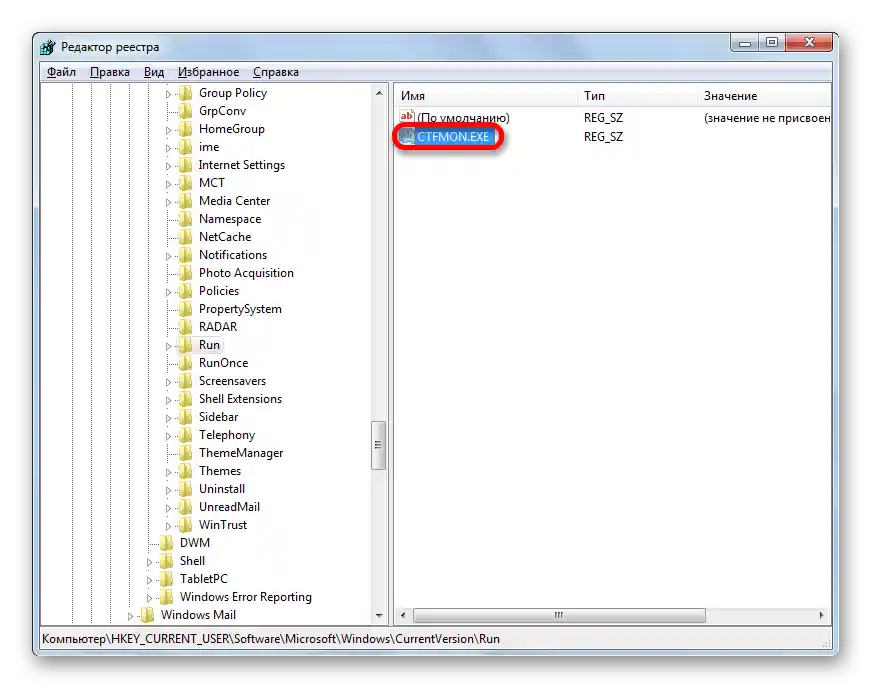This screenshot has height=689, width=872.
Task: Click the GrpConv folder icon
Action: (x=186, y=111)
